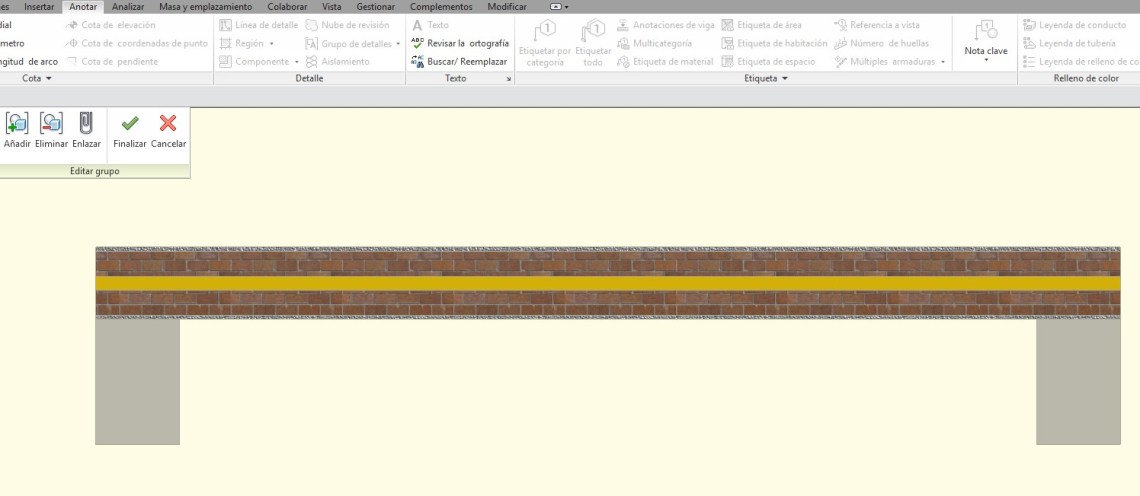The image size is (1140, 496).
Task: Open the Buscar/Reemplazar tool
Action: coord(460,61)
